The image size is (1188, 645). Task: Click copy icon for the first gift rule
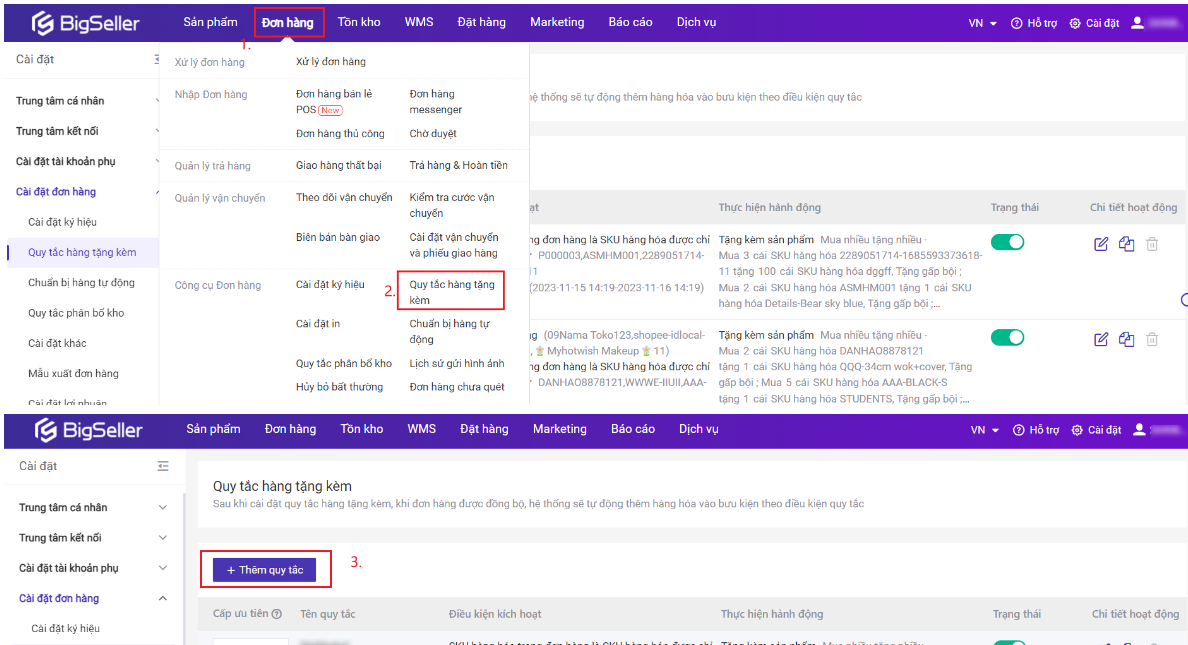[1126, 244]
